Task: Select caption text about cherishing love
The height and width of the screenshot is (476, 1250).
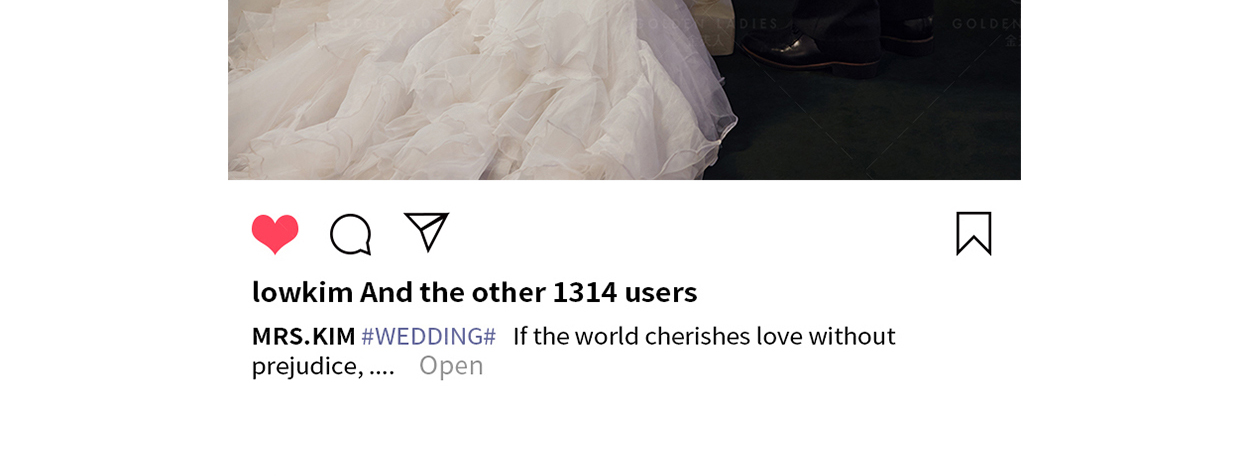Action: tap(704, 336)
